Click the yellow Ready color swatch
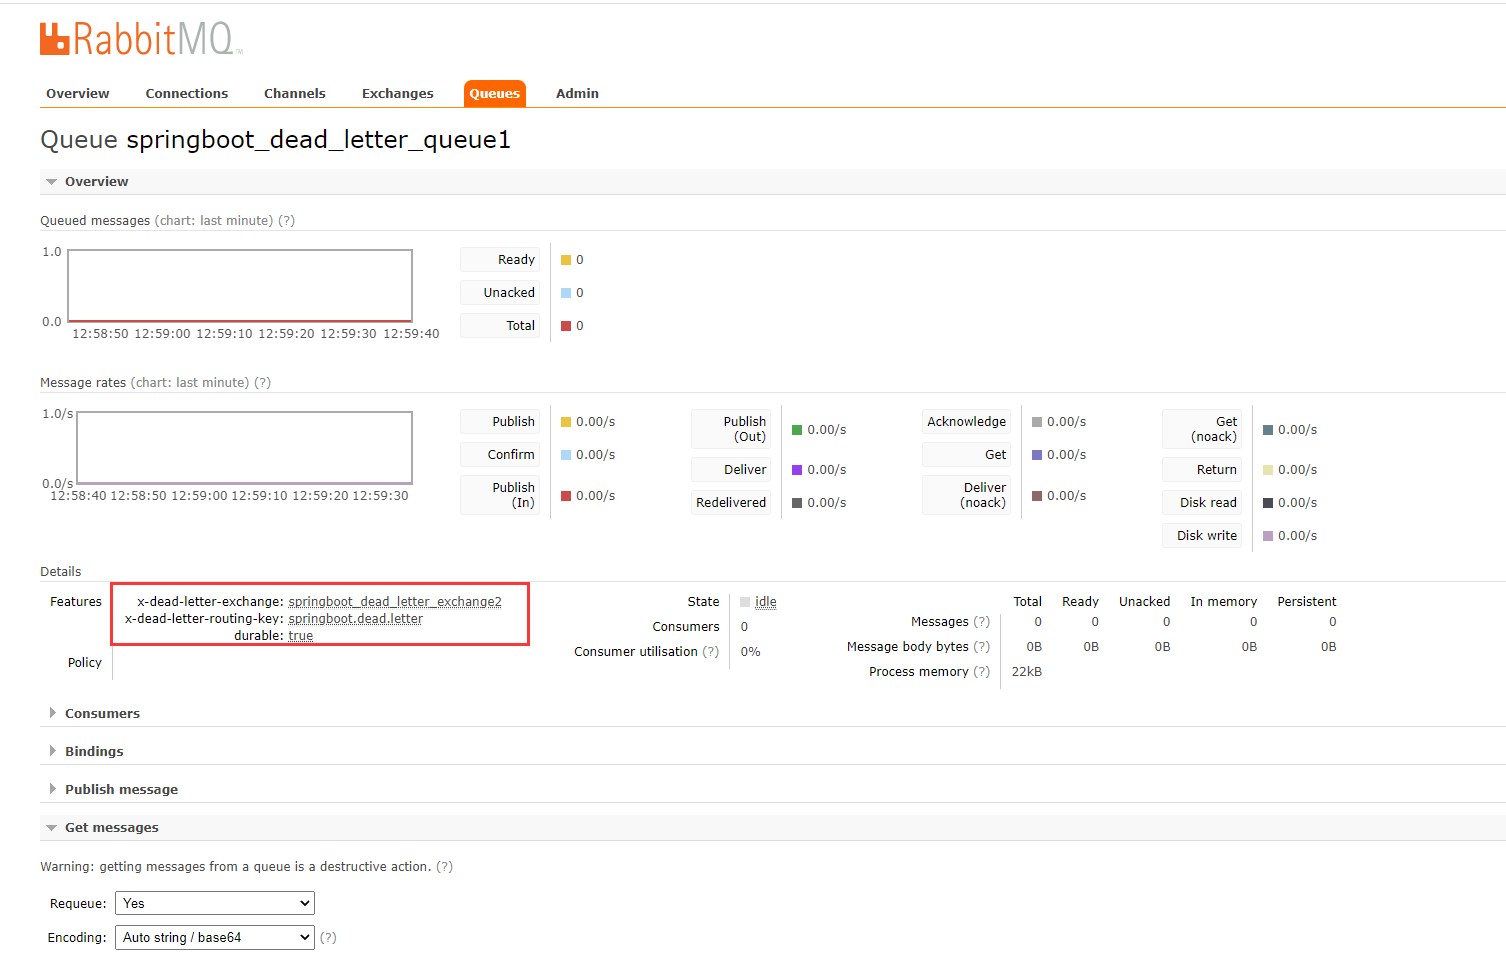The image size is (1506, 958). 566,260
